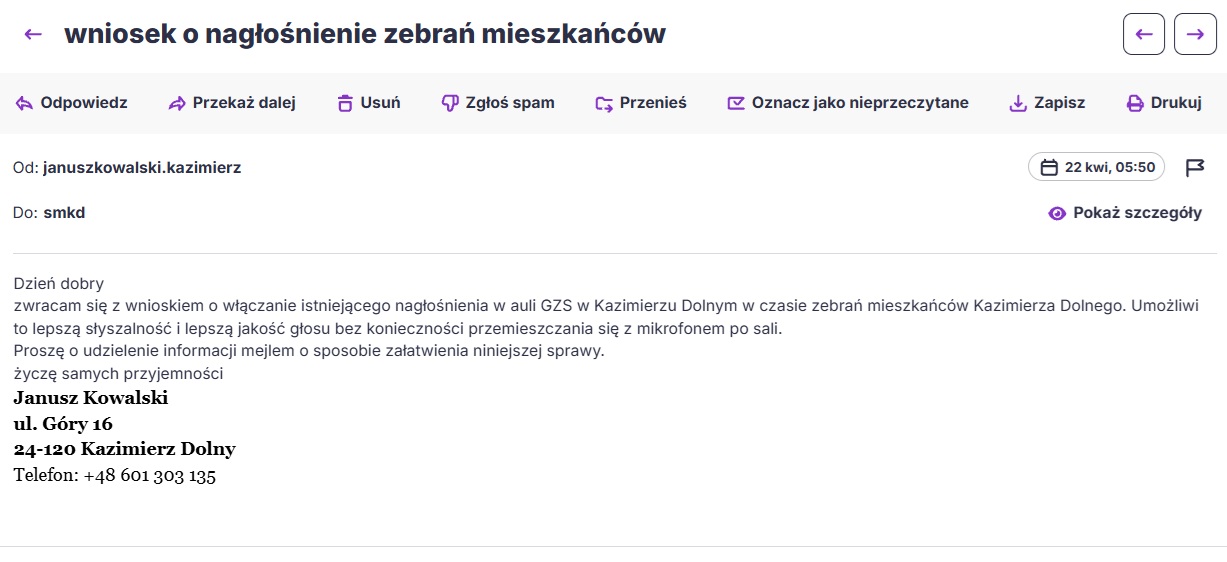Click the Zapisz download icon
1227x562 pixels.
click(1018, 103)
